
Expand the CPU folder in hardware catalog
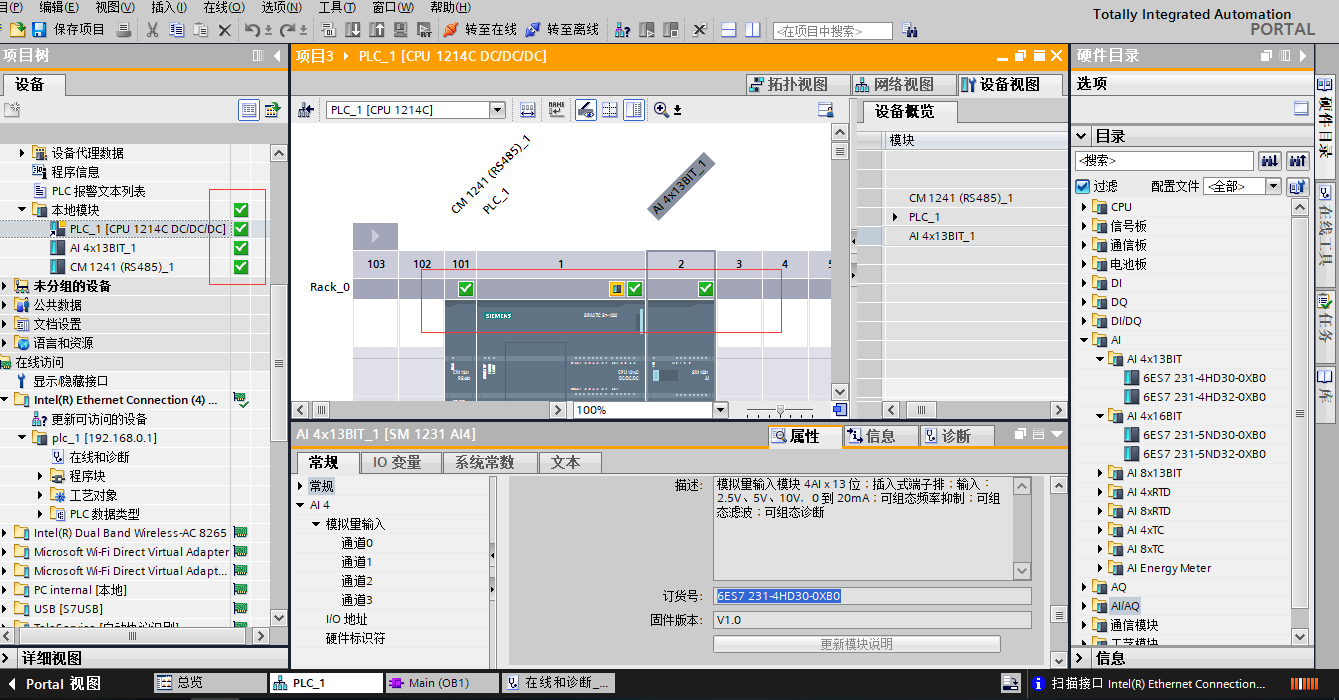pos(1084,207)
